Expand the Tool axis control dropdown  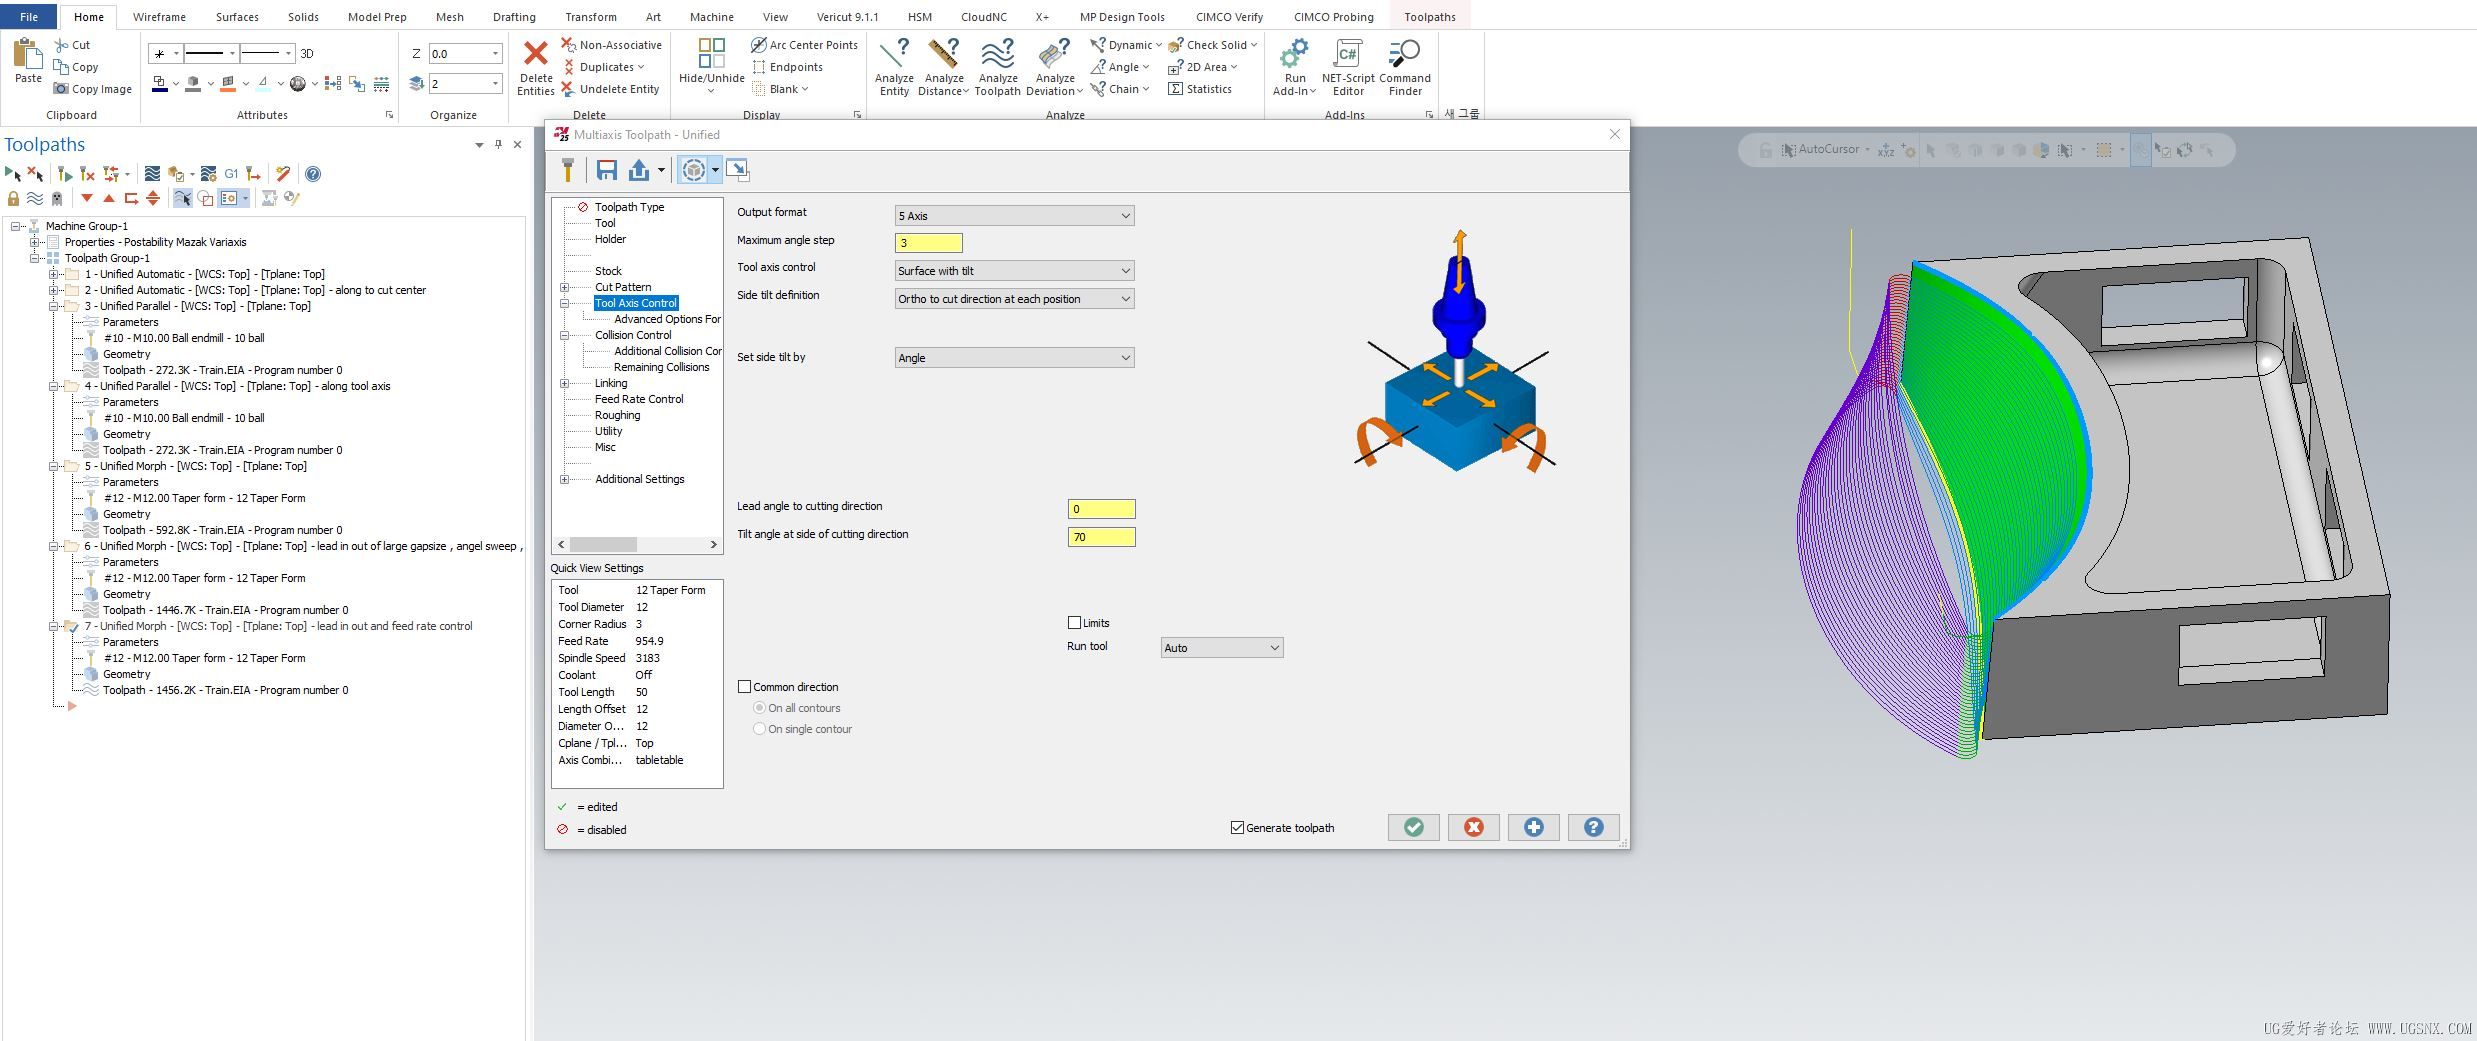tap(1014, 271)
